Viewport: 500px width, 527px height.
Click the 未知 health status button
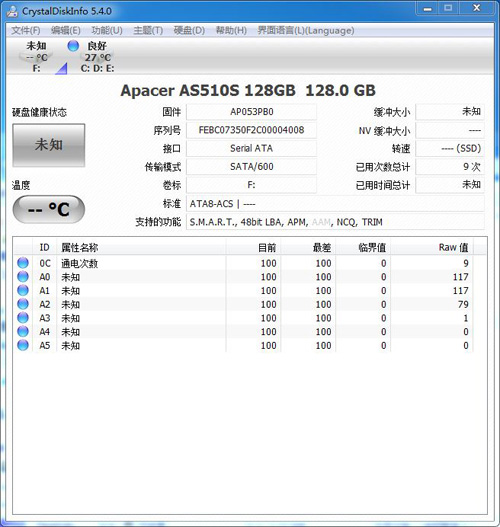click(x=49, y=145)
